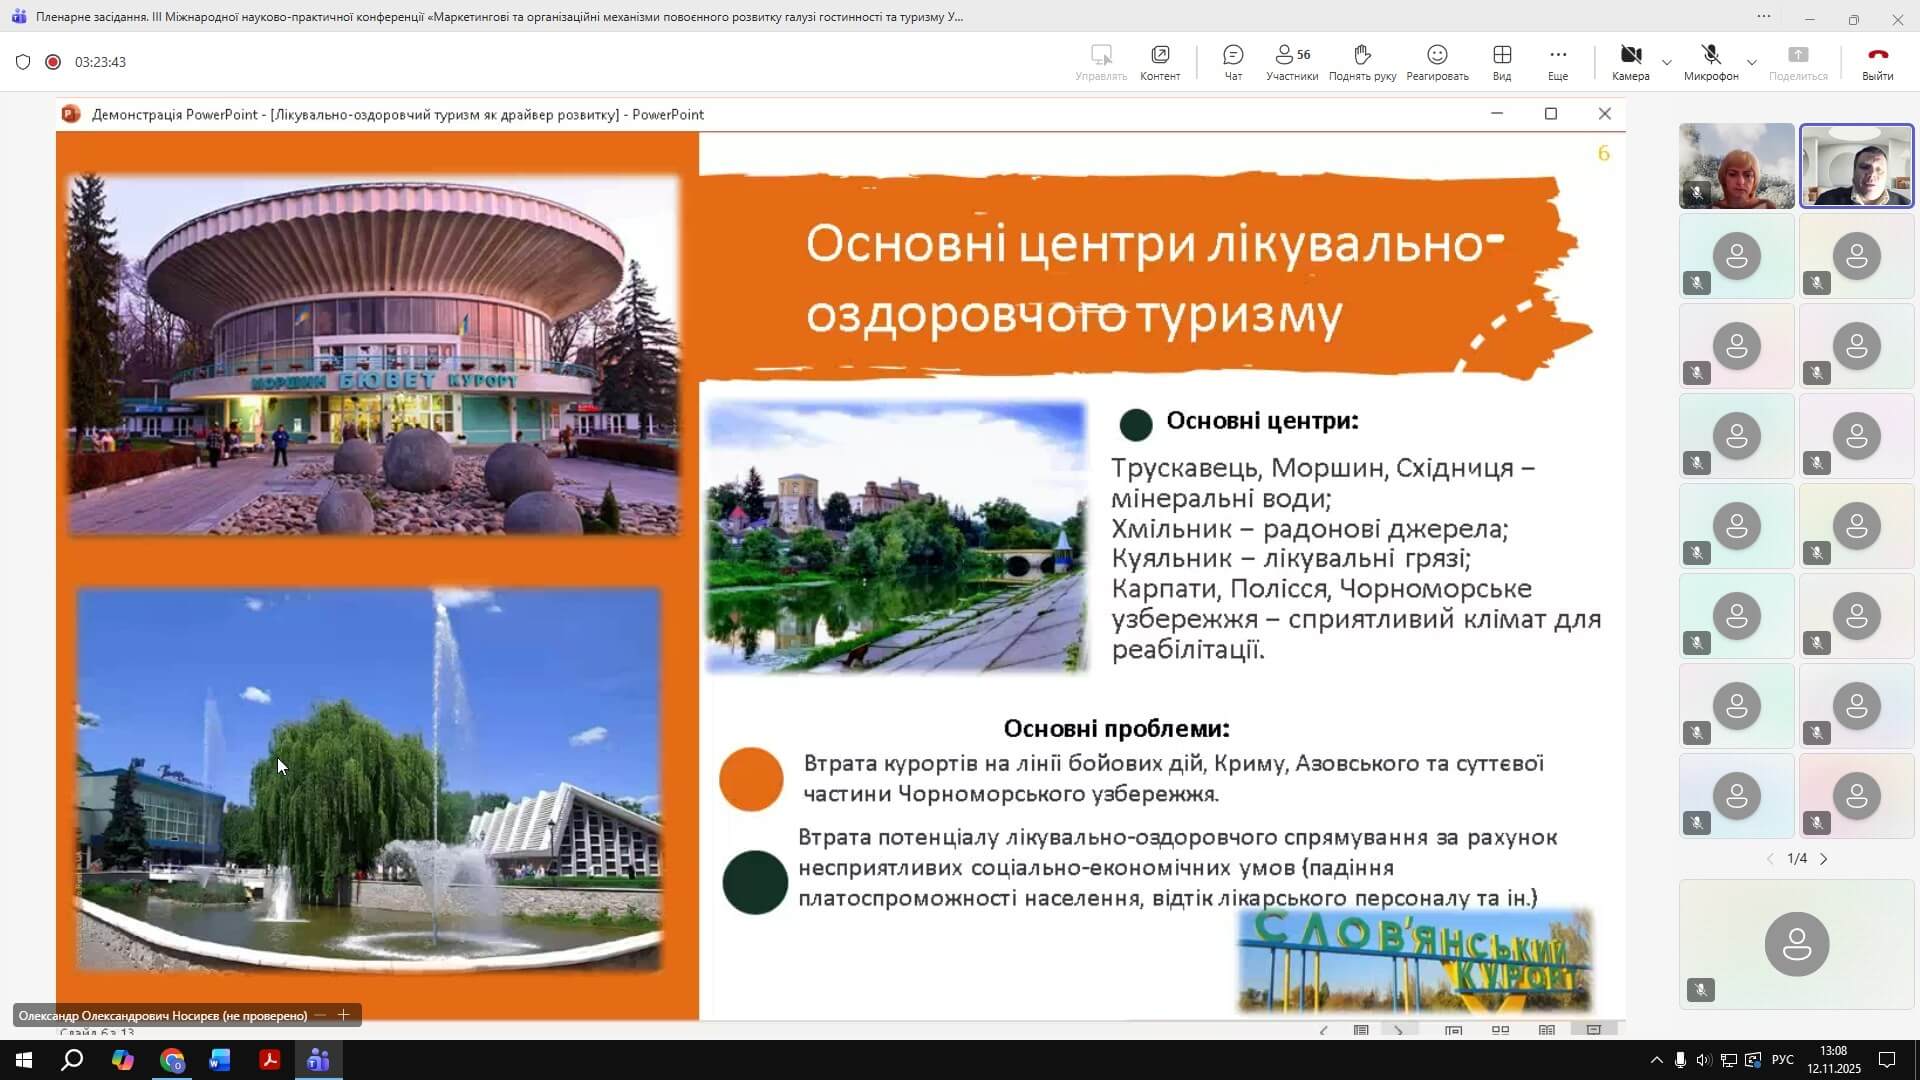Show the participants list

click(1291, 62)
